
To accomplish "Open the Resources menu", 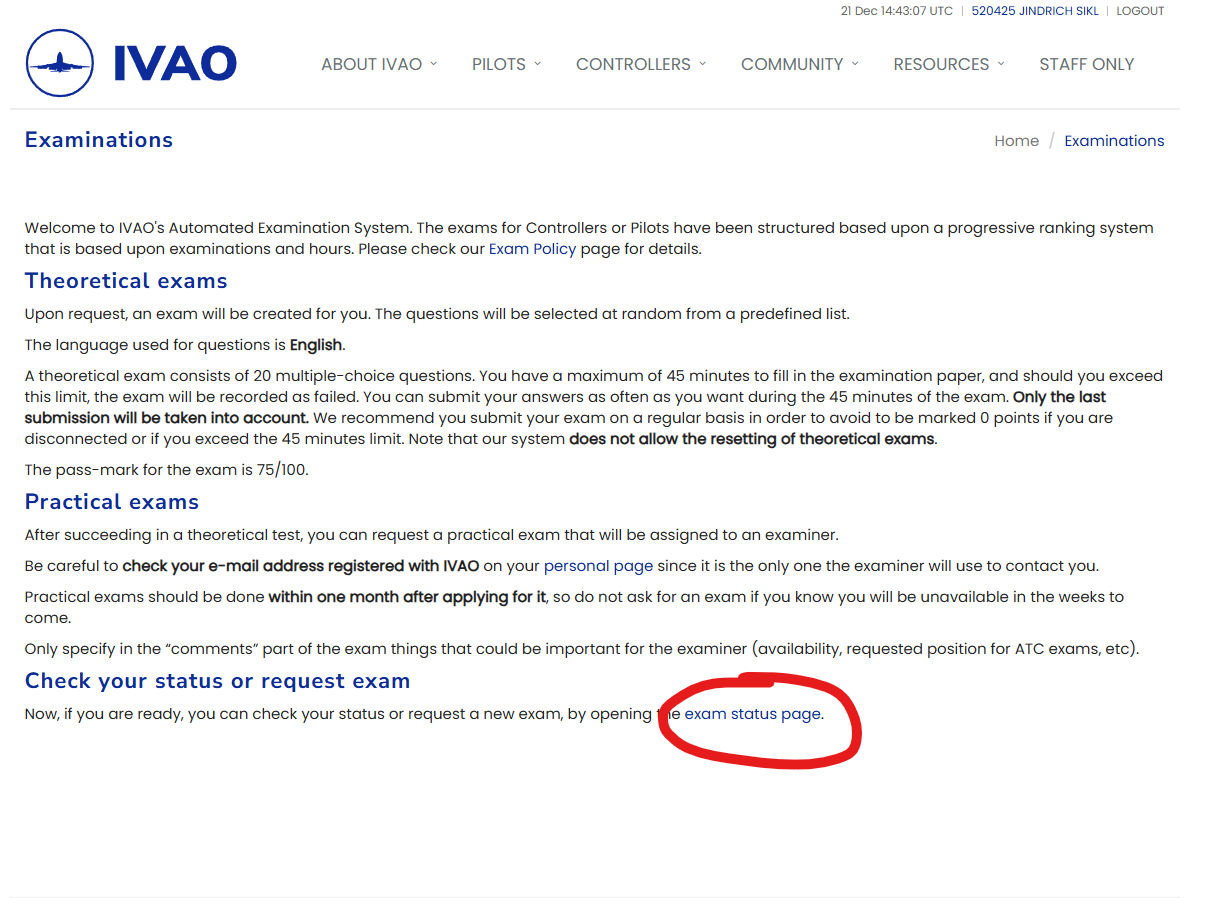I will point(949,64).
